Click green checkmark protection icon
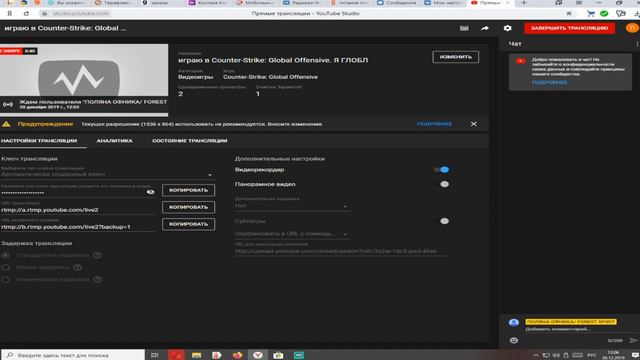Screen dimensions: 640x360 604,13
